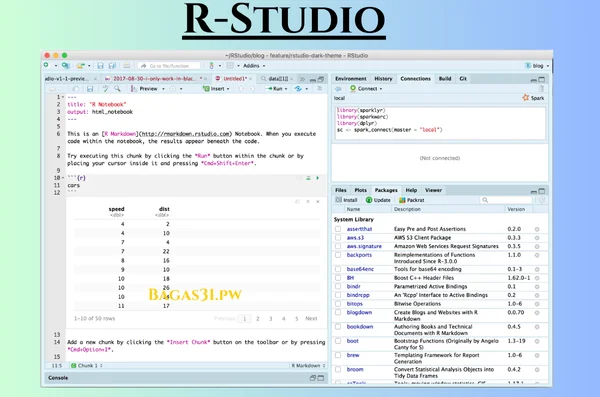Click run all chunks above icon
The width and height of the screenshot is (600, 397).
click(x=308, y=178)
